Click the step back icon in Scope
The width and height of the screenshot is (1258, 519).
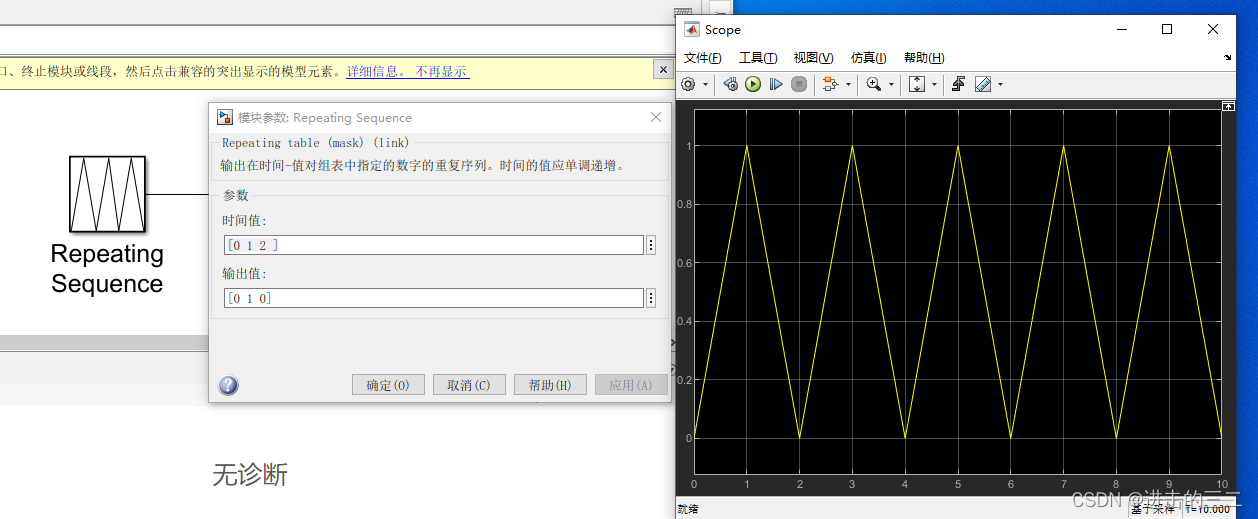click(x=731, y=85)
